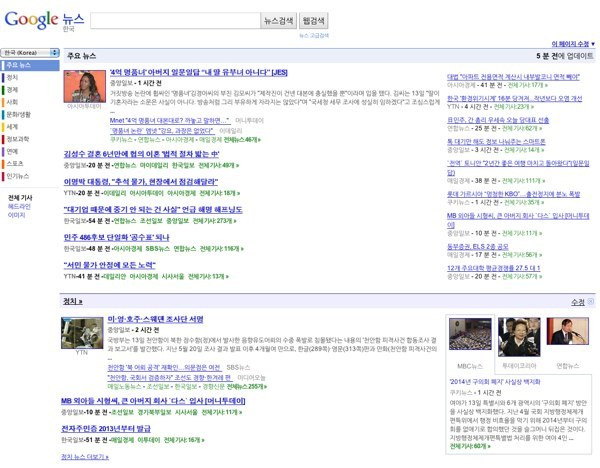Image resolution: width=600 pixels, height=468 pixels.
Task: Select the 연합뉴스 image thumbnail tab
Action: (x=567, y=331)
